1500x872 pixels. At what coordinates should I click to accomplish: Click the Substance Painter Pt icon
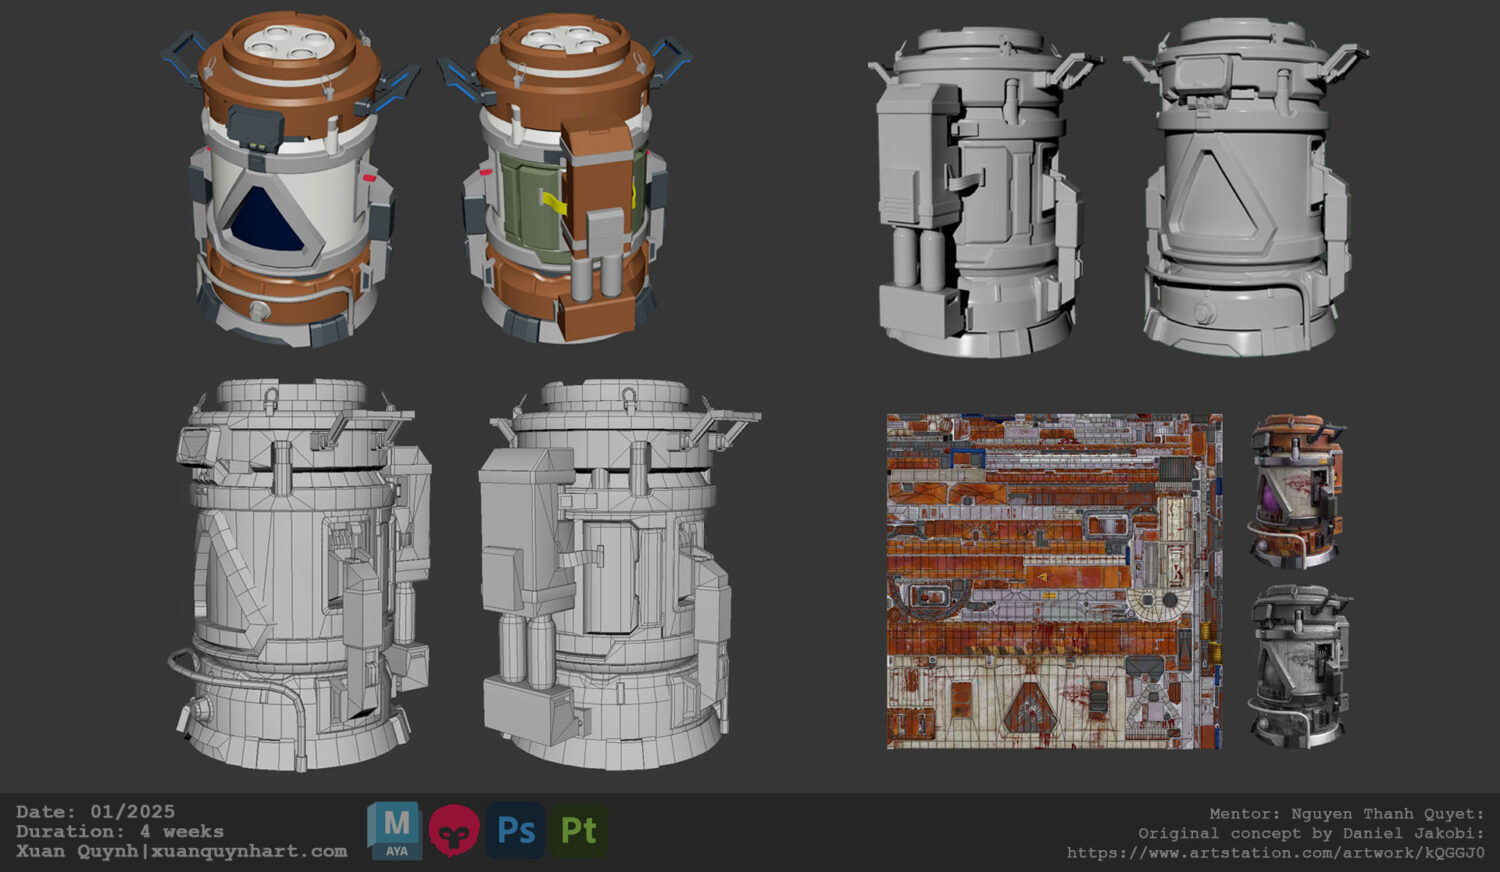[x=578, y=831]
